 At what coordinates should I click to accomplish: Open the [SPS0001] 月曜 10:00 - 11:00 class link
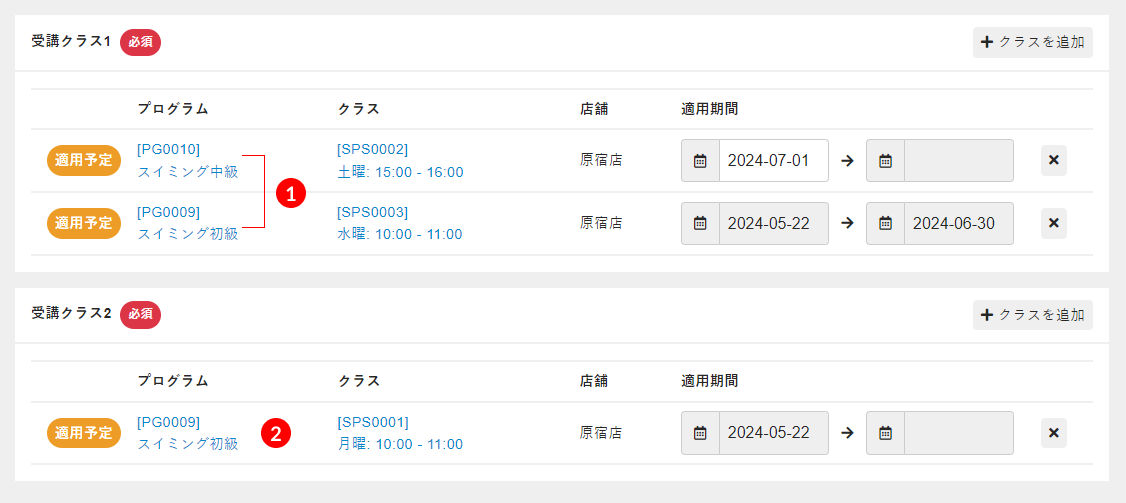(x=399, y=433)
